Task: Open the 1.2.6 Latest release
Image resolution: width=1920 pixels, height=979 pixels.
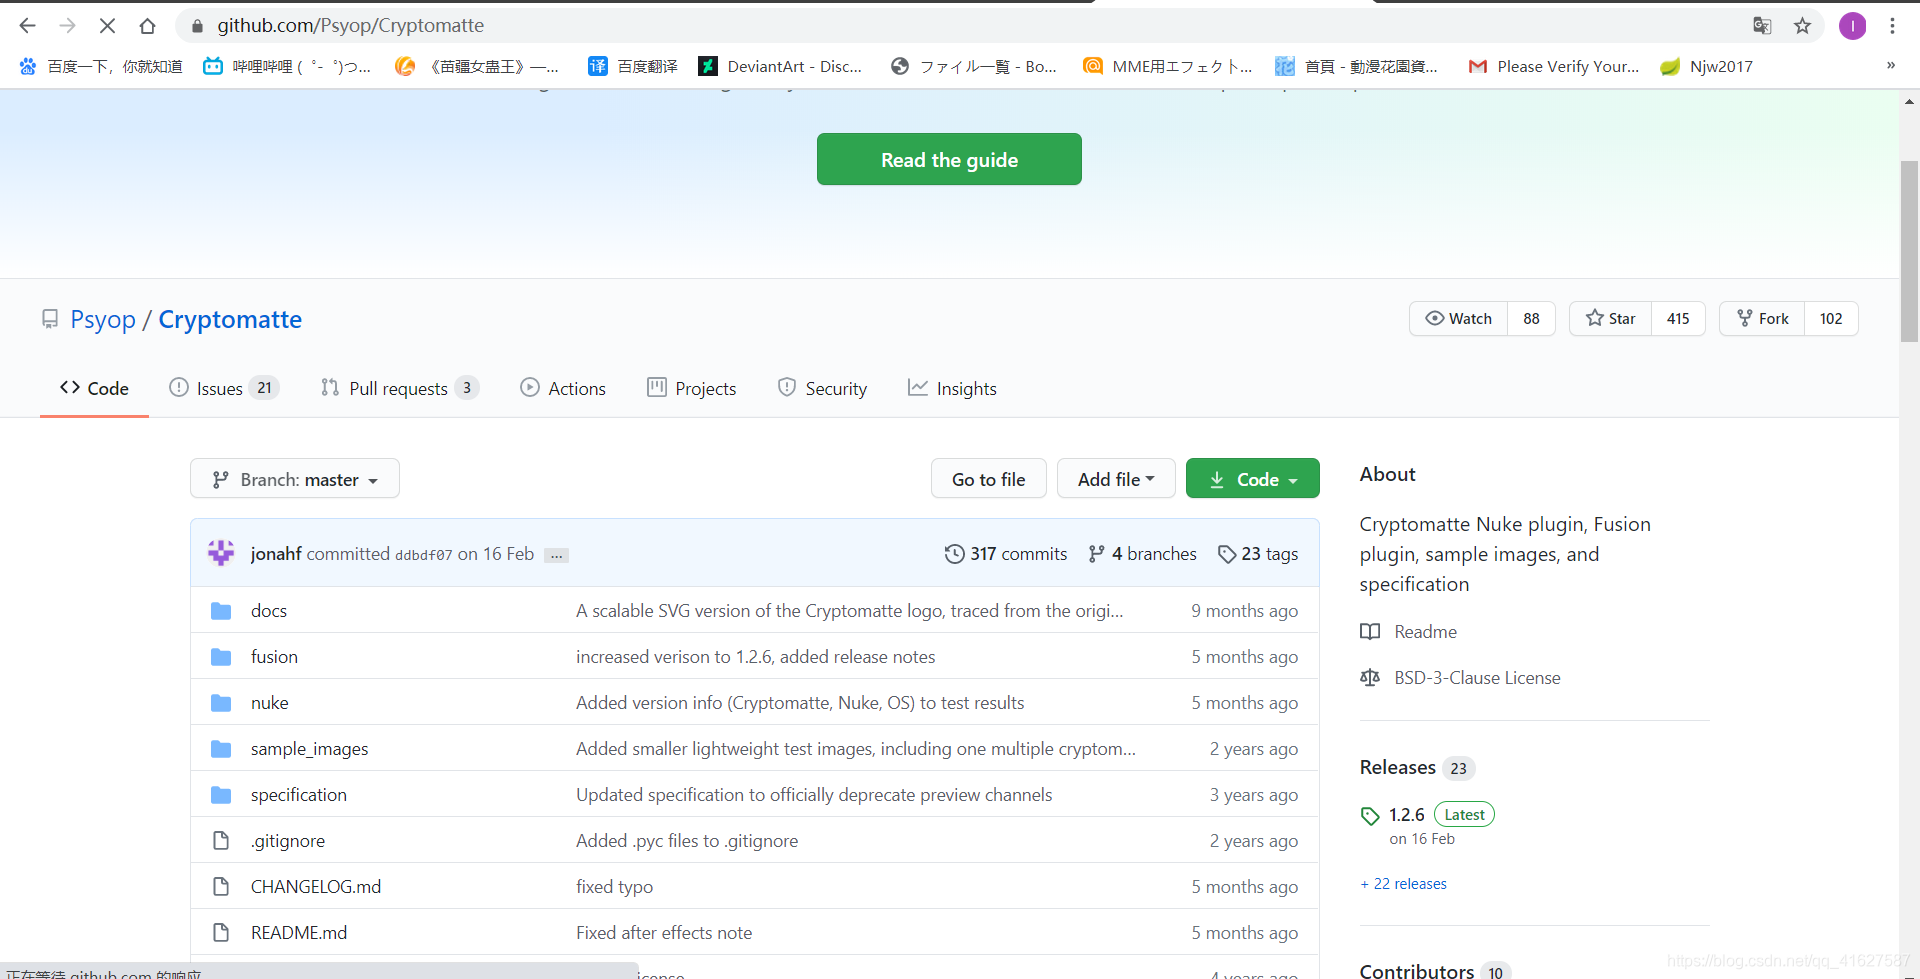Action: coord(1427,815)
